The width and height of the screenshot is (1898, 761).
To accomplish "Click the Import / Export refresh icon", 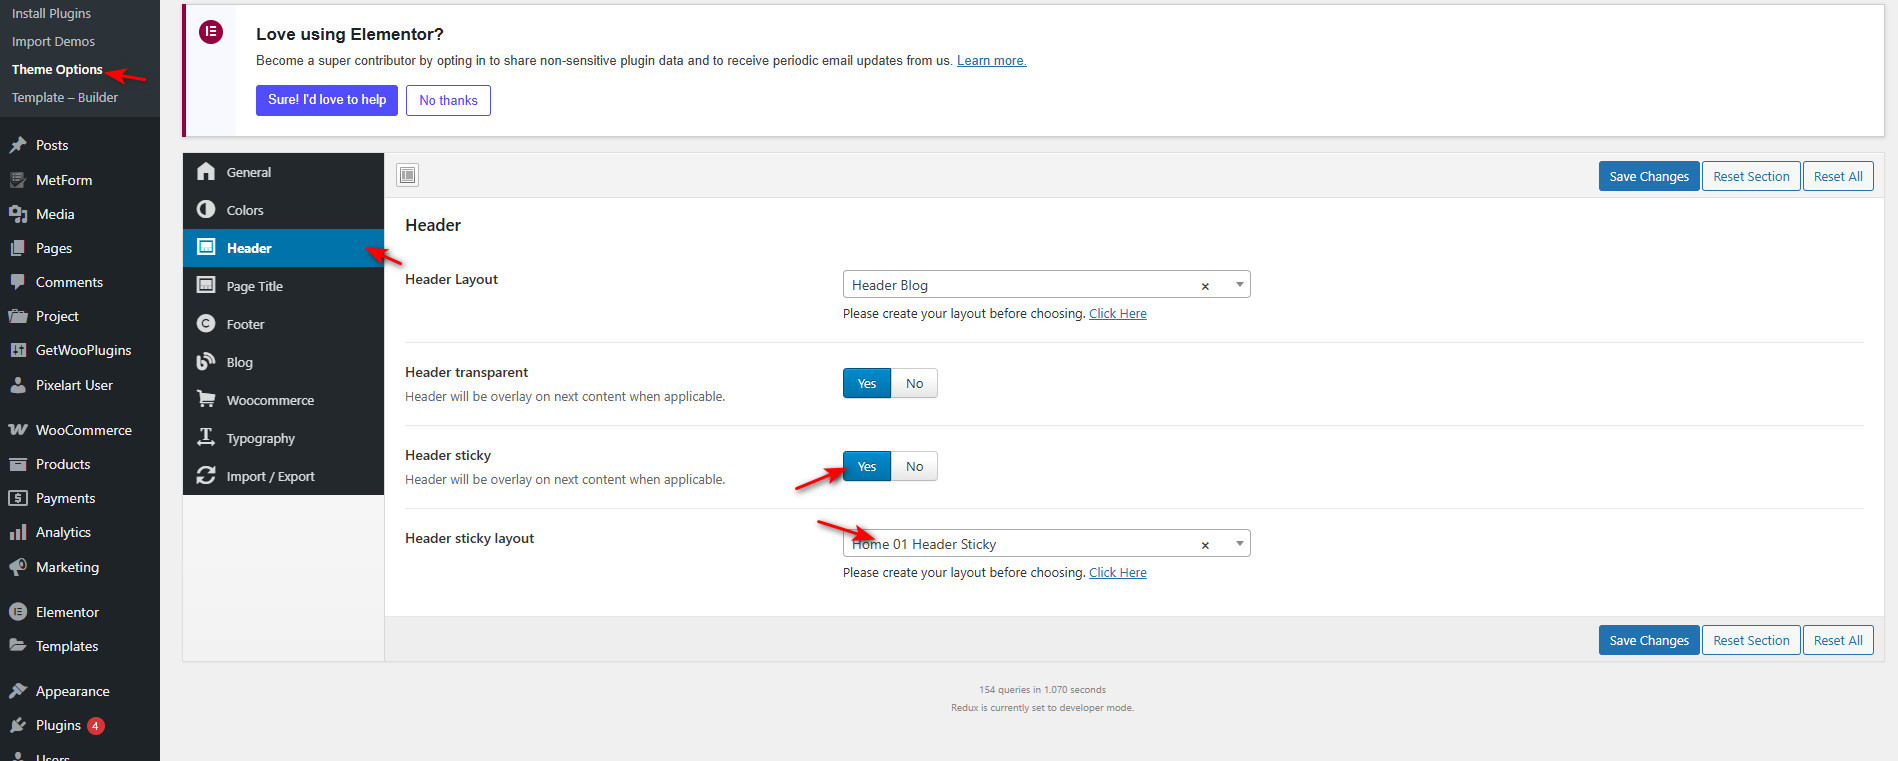I will [x=206, y=476].
